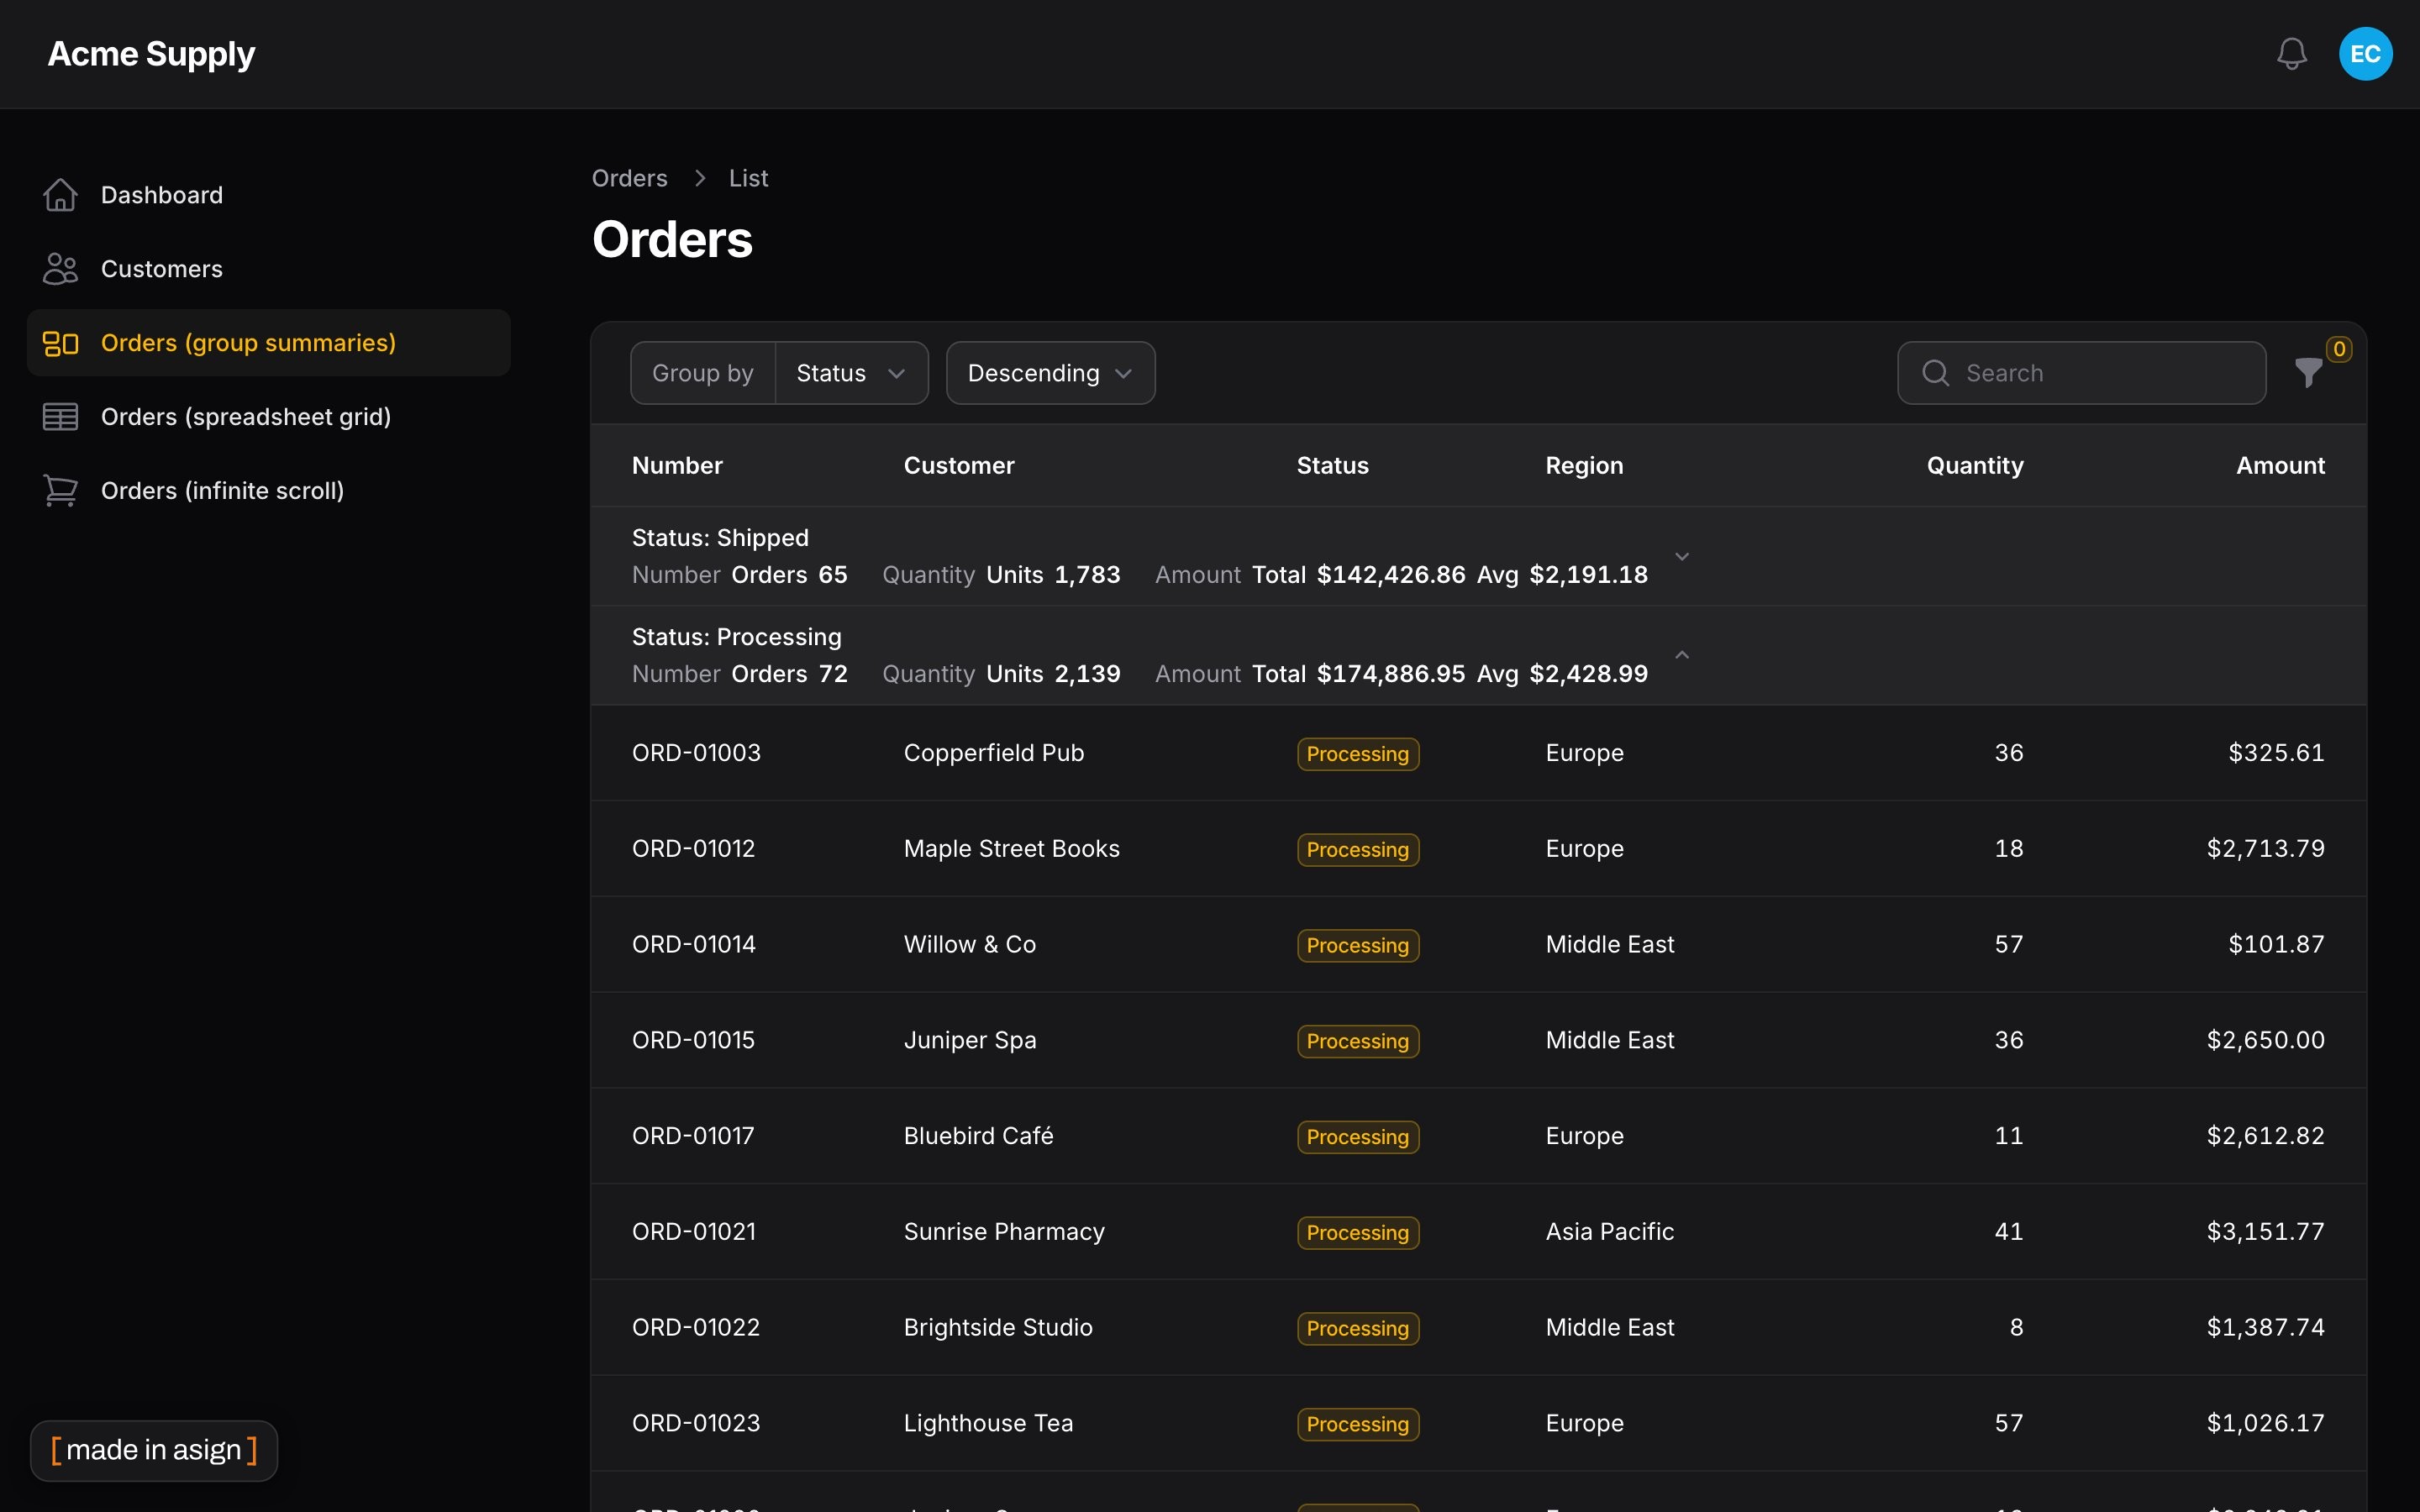The width and height of the screenshot is (2420, 1512).
Task: Click the Orders breadcrumb link
Action: click(x=629, y=178)
